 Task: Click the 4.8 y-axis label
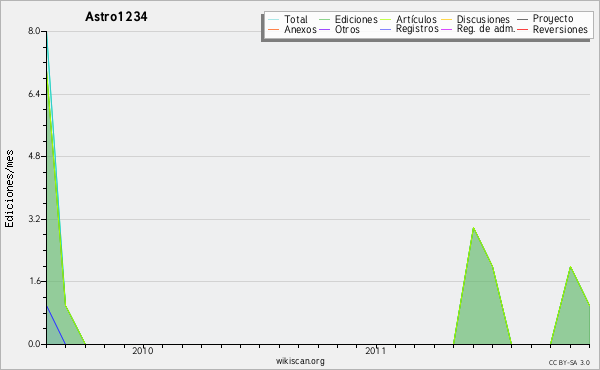[x=34, y=156]
